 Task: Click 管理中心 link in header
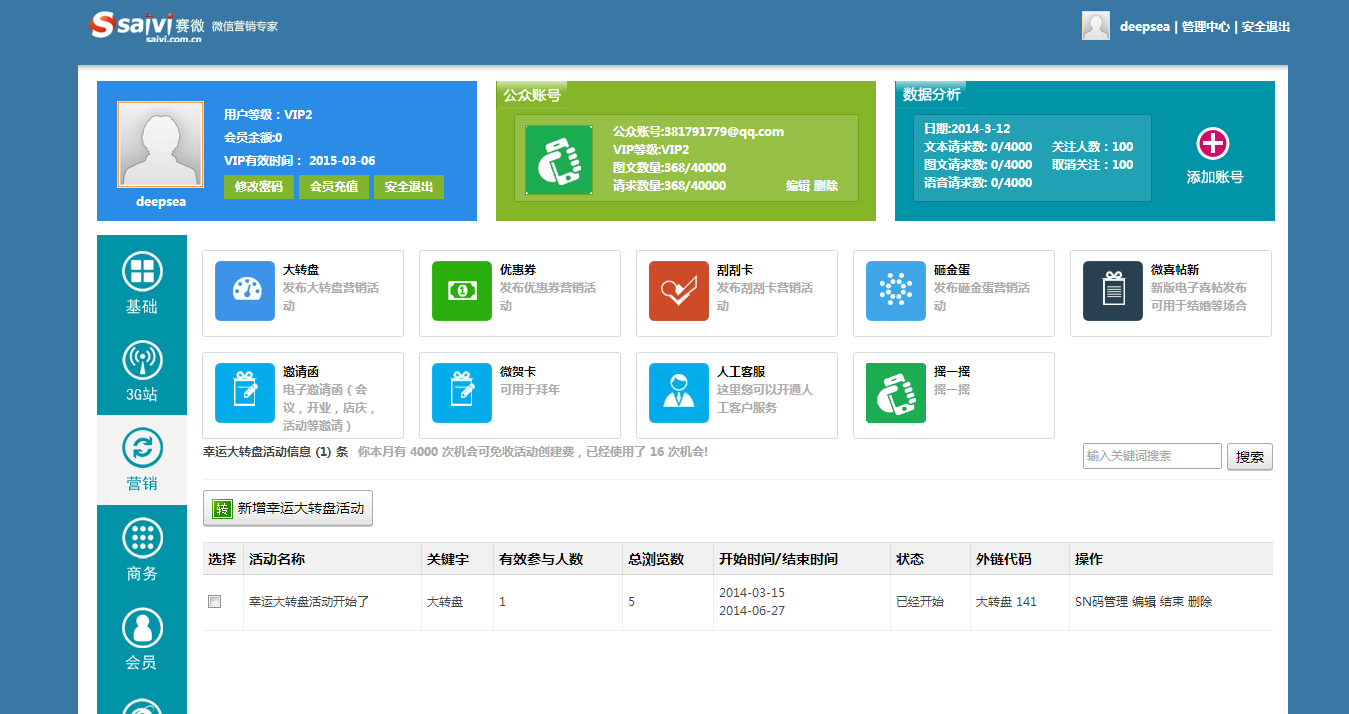pos(1205,27)
